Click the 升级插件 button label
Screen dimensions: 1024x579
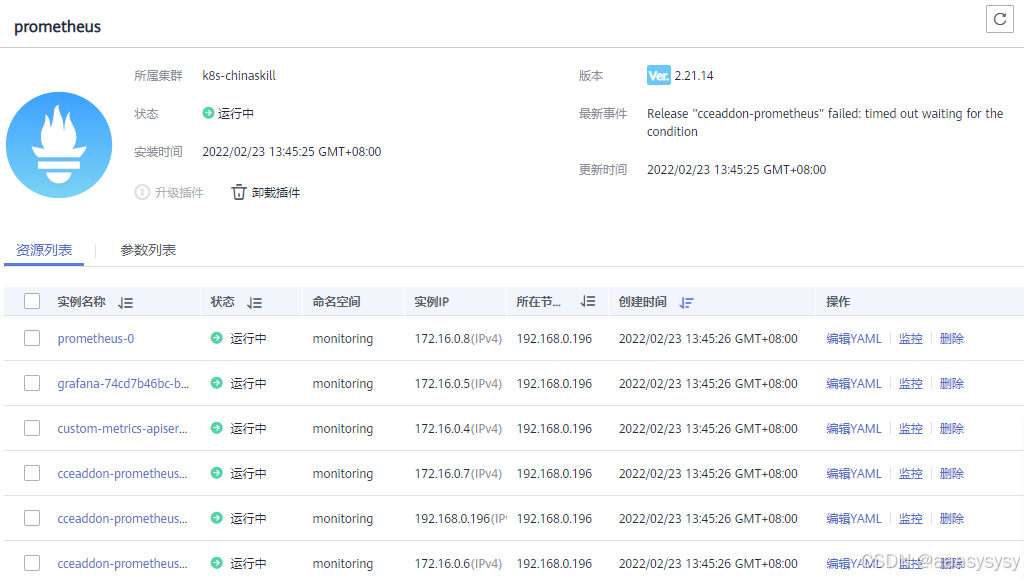coord(179,193)
